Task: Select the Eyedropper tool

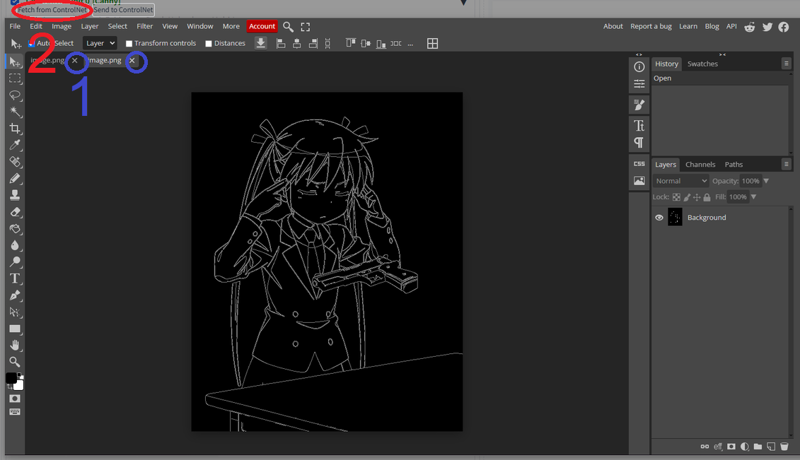Action: 15,145
